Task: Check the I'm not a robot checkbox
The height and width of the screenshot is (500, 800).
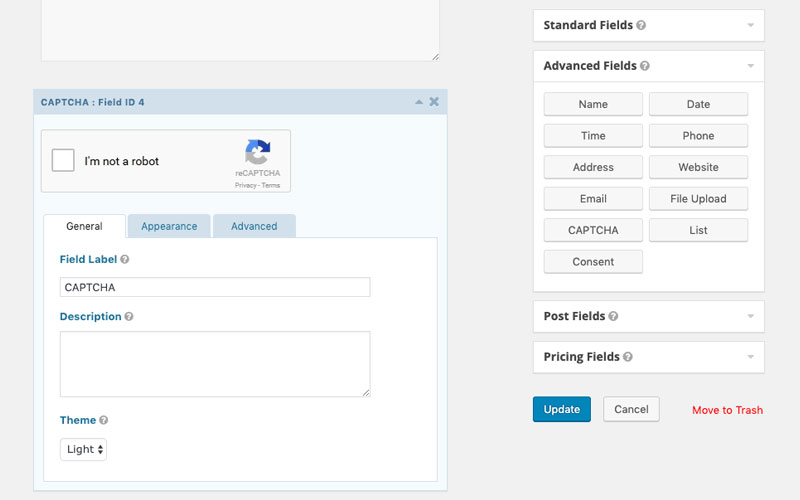Action: [x=63, y=161]
